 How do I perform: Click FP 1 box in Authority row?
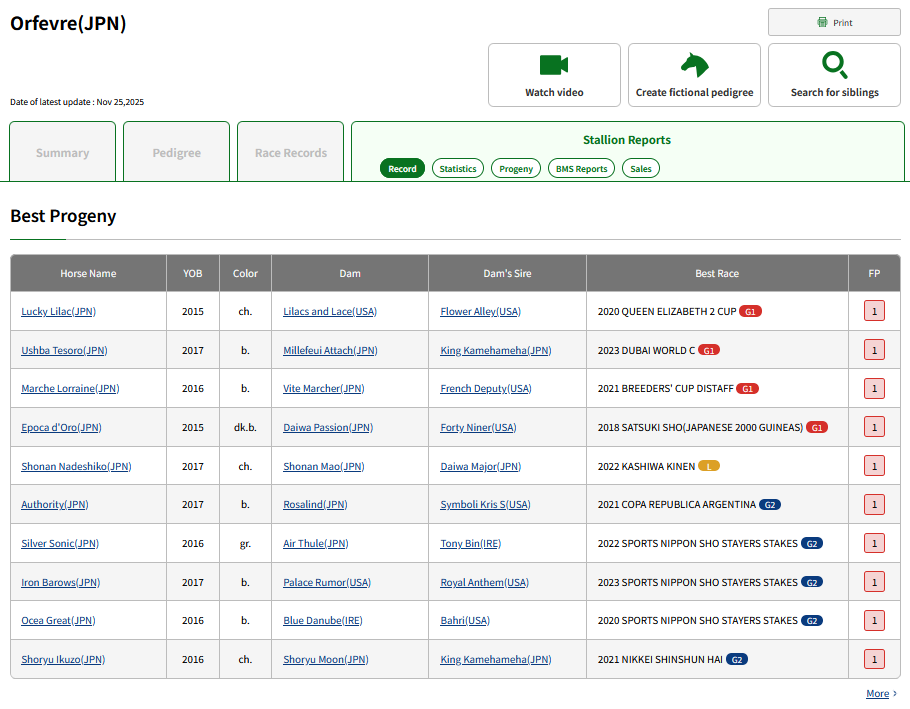[874, 505]
